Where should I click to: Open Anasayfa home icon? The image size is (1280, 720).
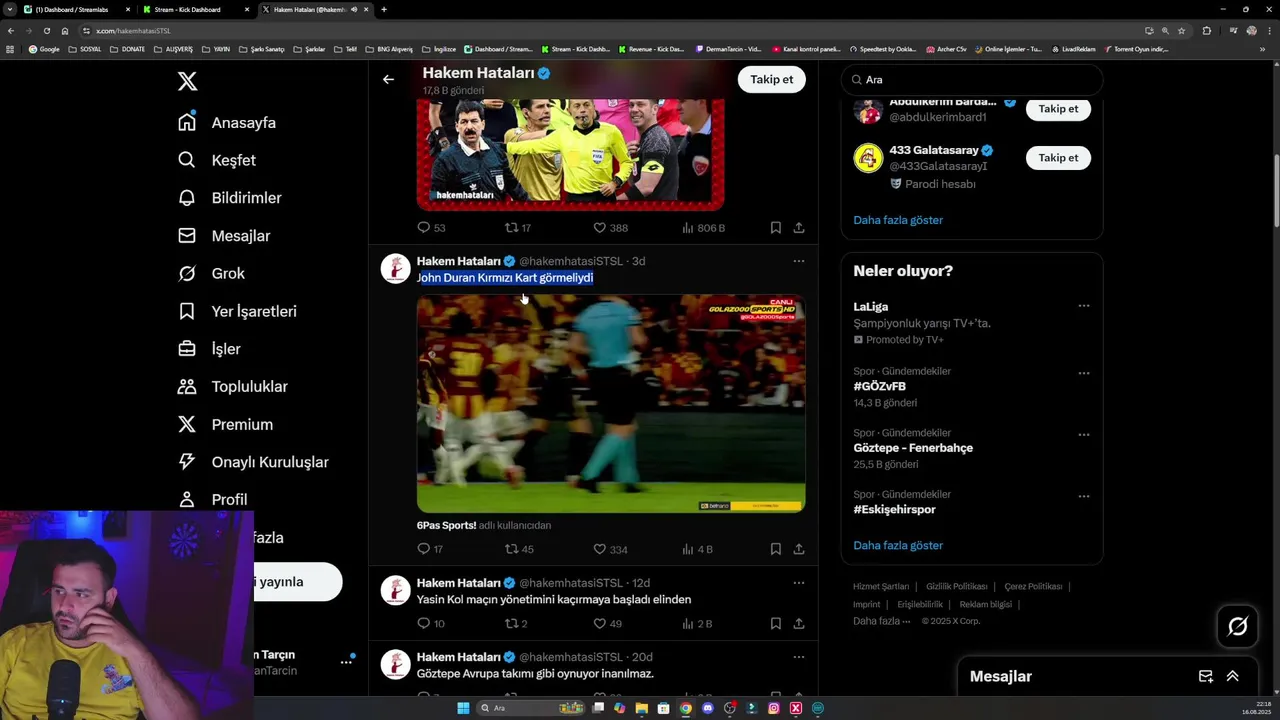point(187,122)
